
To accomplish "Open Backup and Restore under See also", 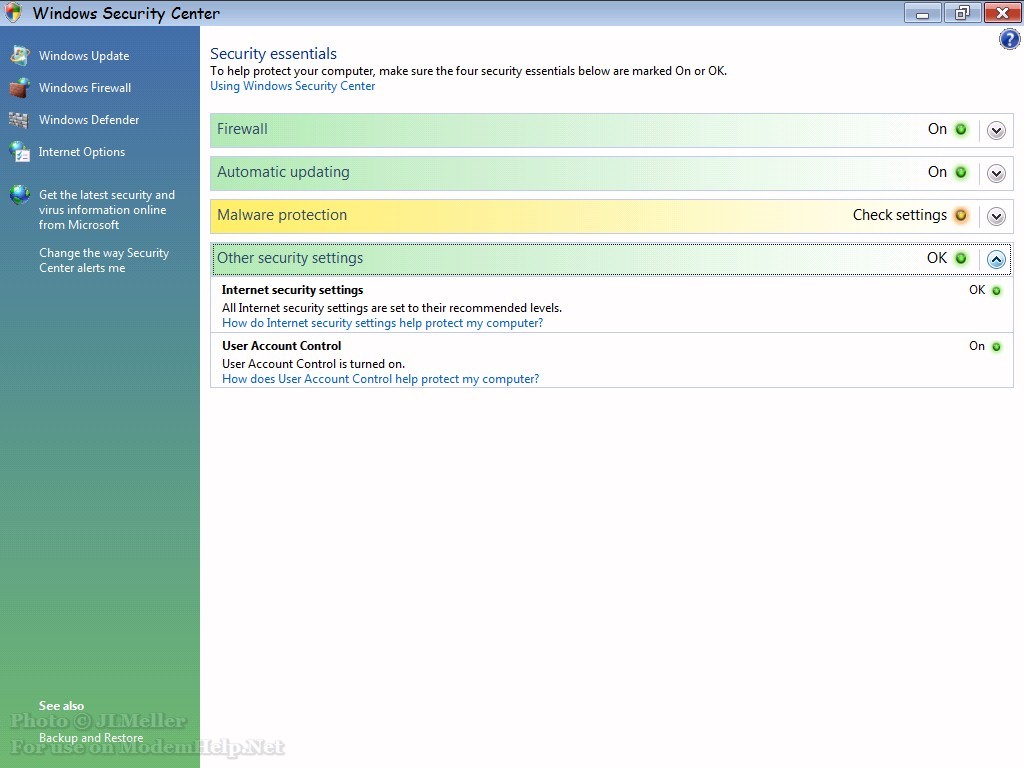I will [x=91, y=737].
